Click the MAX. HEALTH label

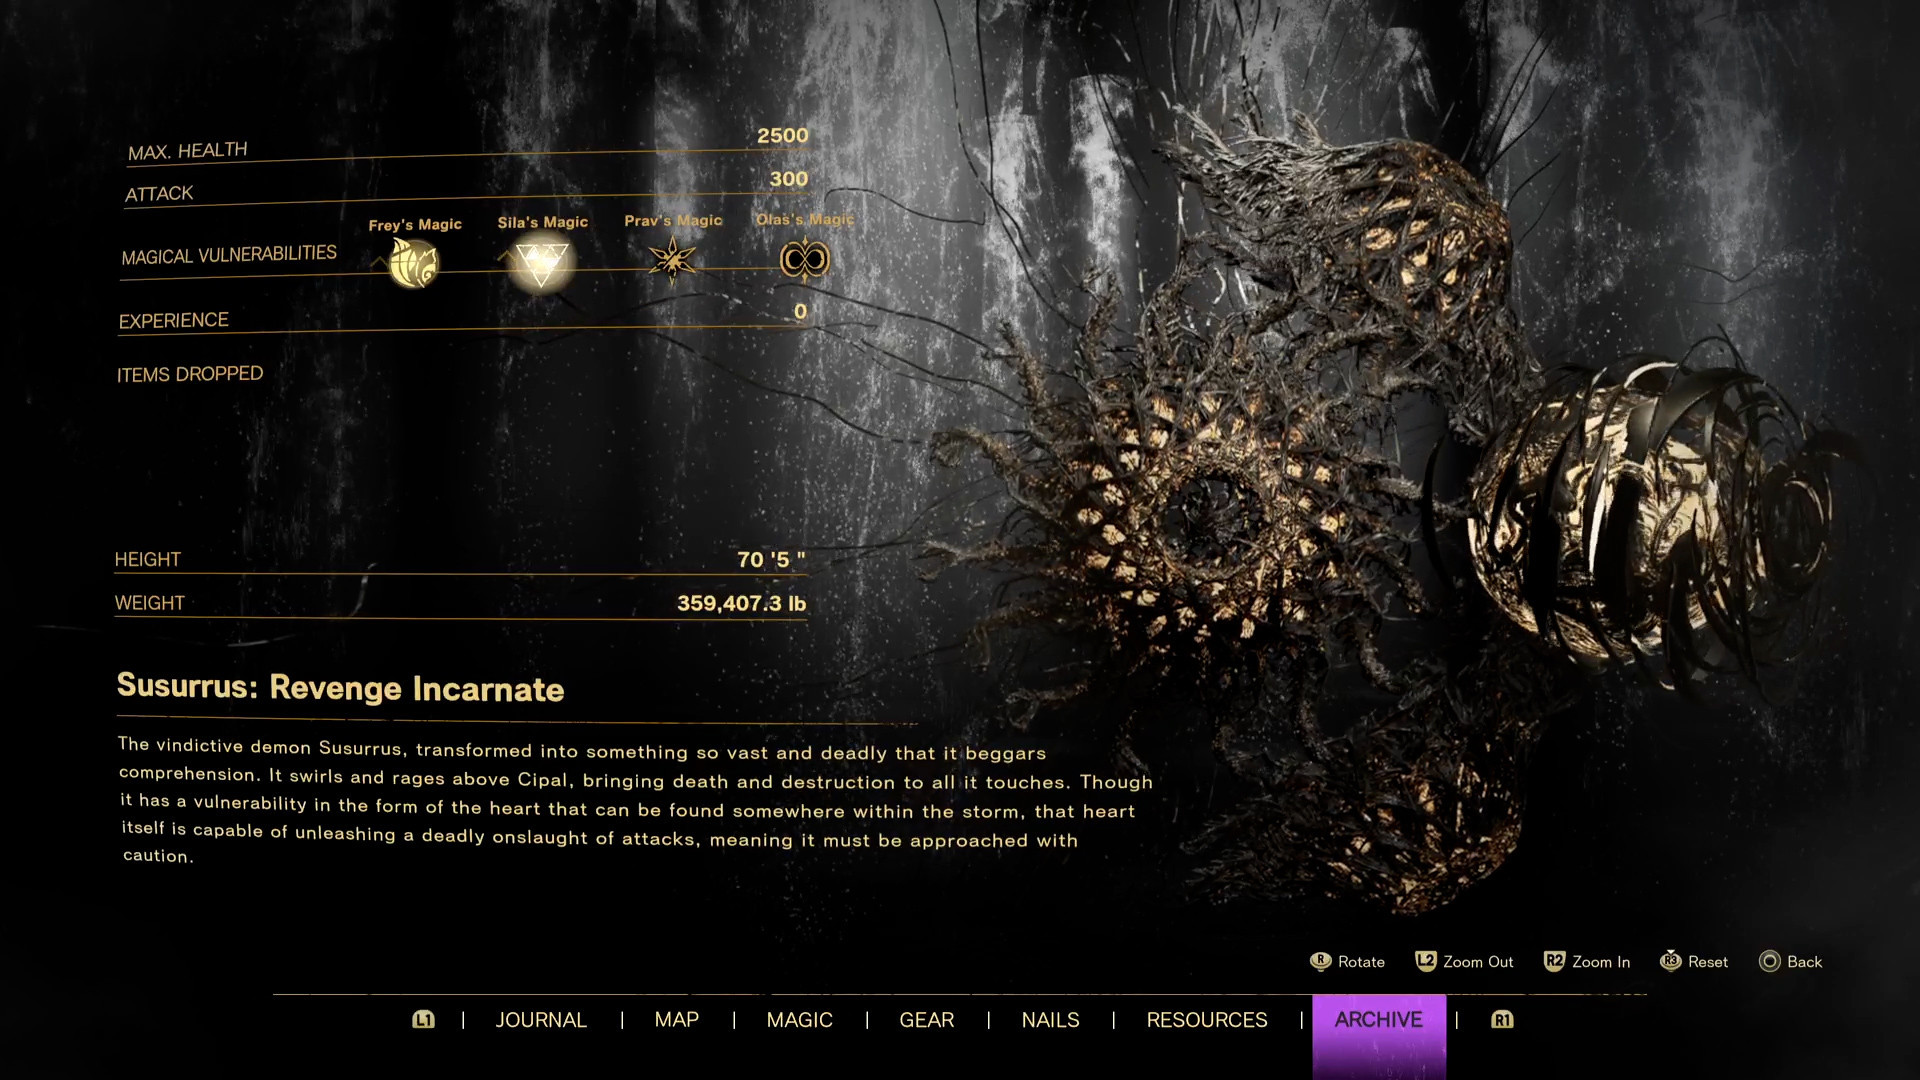187,151
